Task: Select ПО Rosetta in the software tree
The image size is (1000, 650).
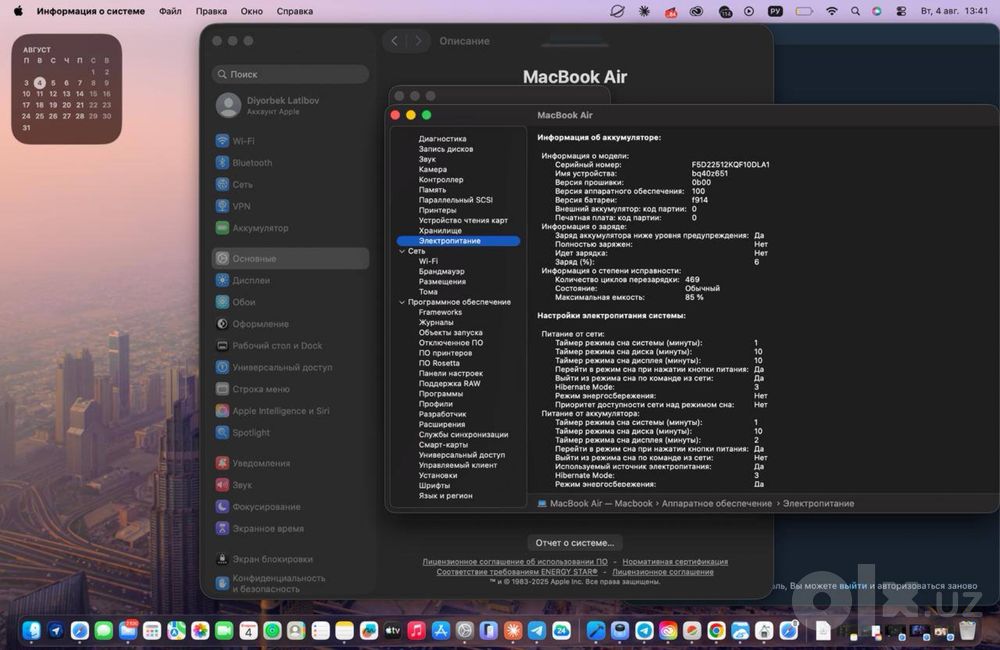Action: [x=439, y=364]
